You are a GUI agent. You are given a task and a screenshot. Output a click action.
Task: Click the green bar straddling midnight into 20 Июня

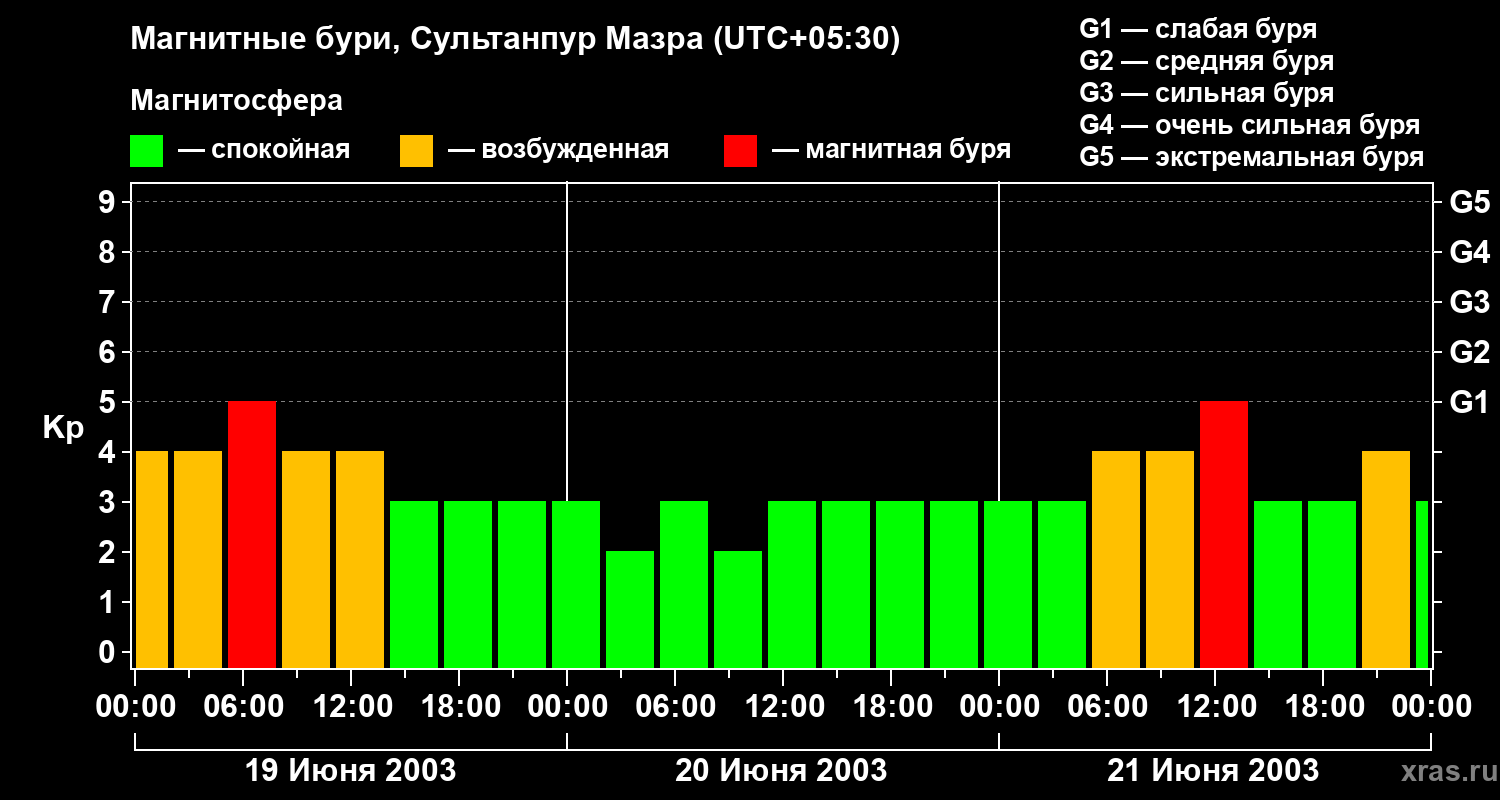(x=576, y=584)
